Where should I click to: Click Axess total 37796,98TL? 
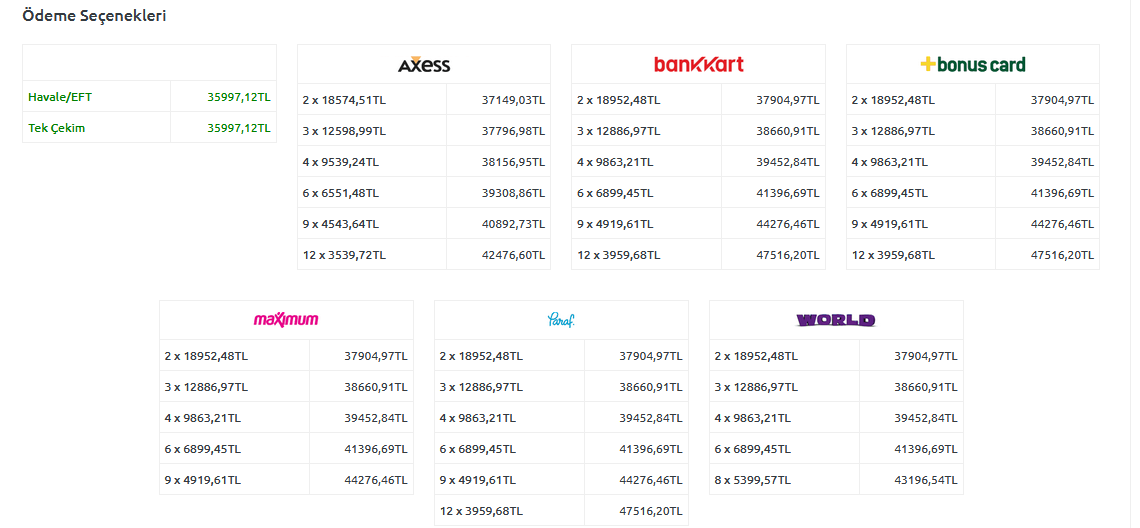pyautogui.click(x=513, y=131)
